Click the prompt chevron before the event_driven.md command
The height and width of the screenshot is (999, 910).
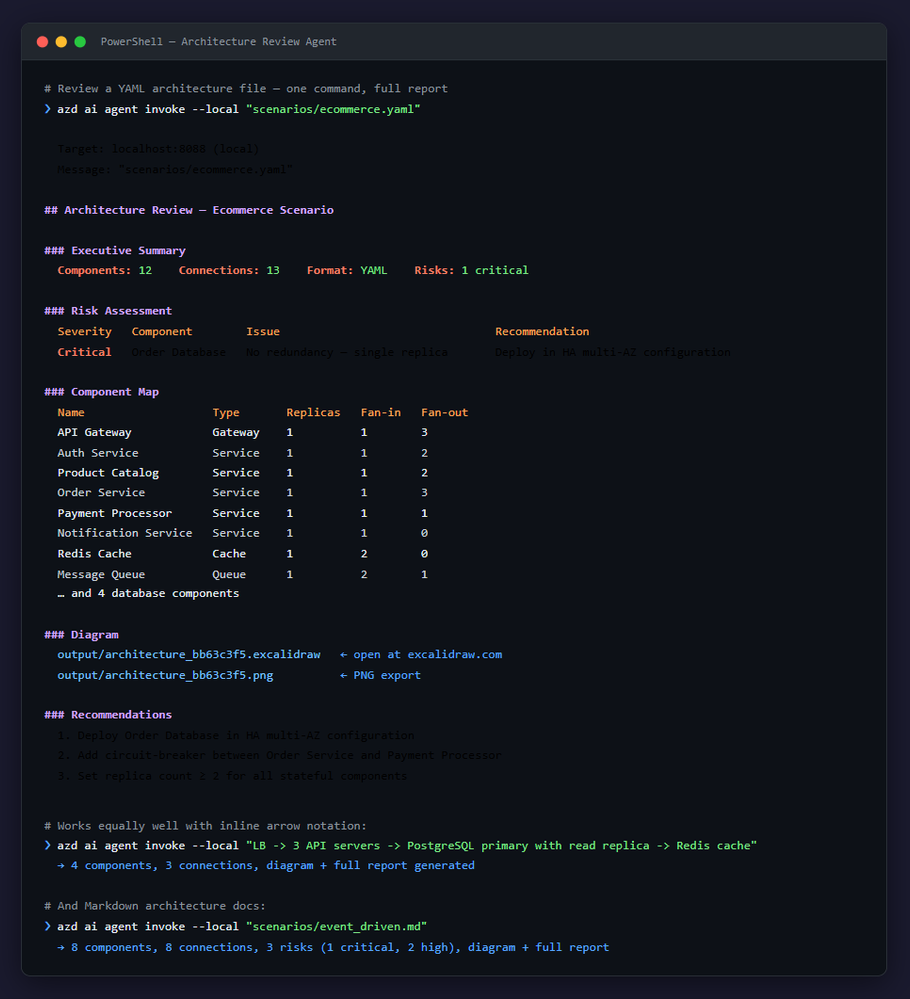[48, 926]
